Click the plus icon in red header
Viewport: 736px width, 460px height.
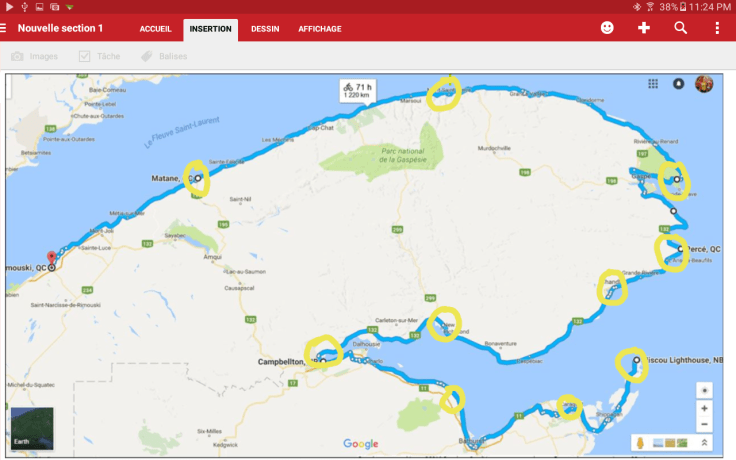point(644,28)
